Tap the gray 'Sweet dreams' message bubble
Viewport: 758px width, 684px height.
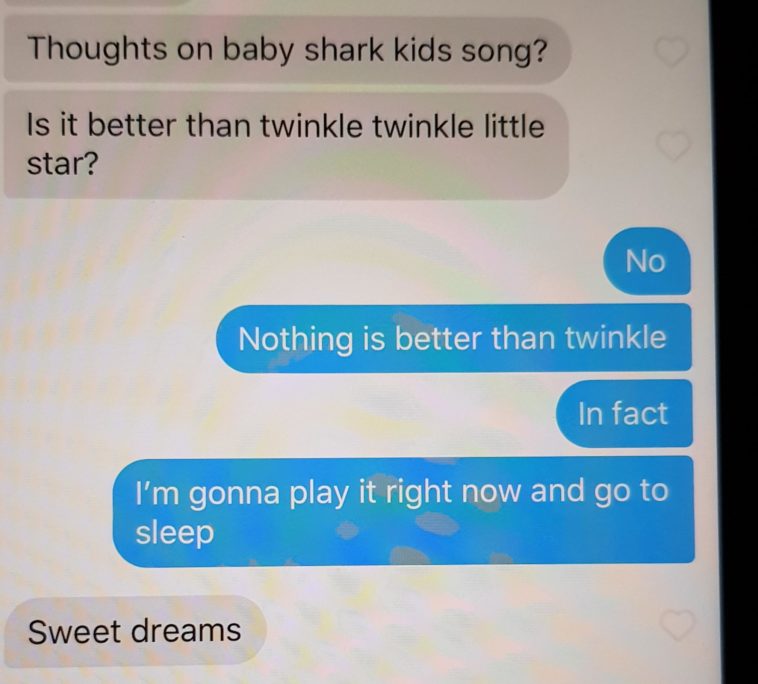click(135, 631)
